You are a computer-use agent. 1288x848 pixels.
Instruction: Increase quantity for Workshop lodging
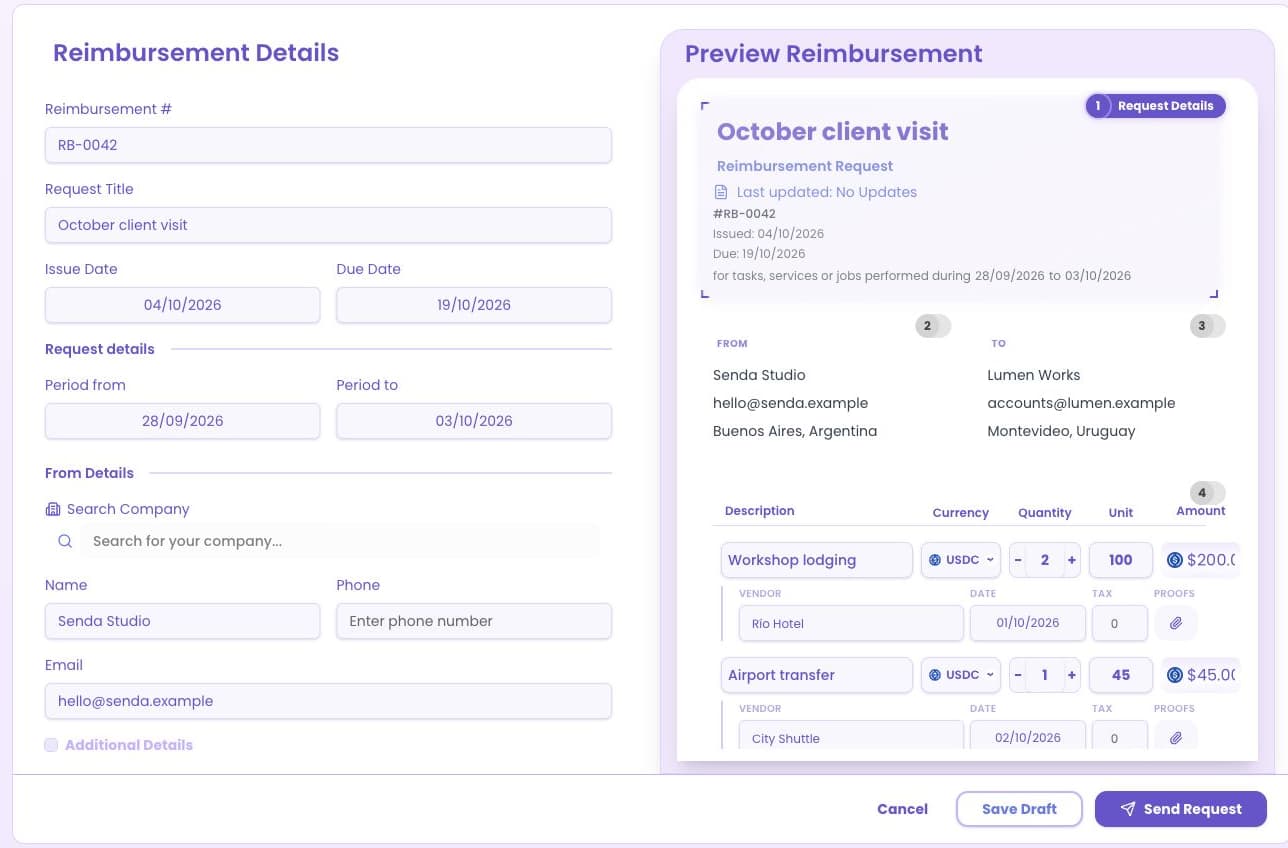pos(1071,560)
